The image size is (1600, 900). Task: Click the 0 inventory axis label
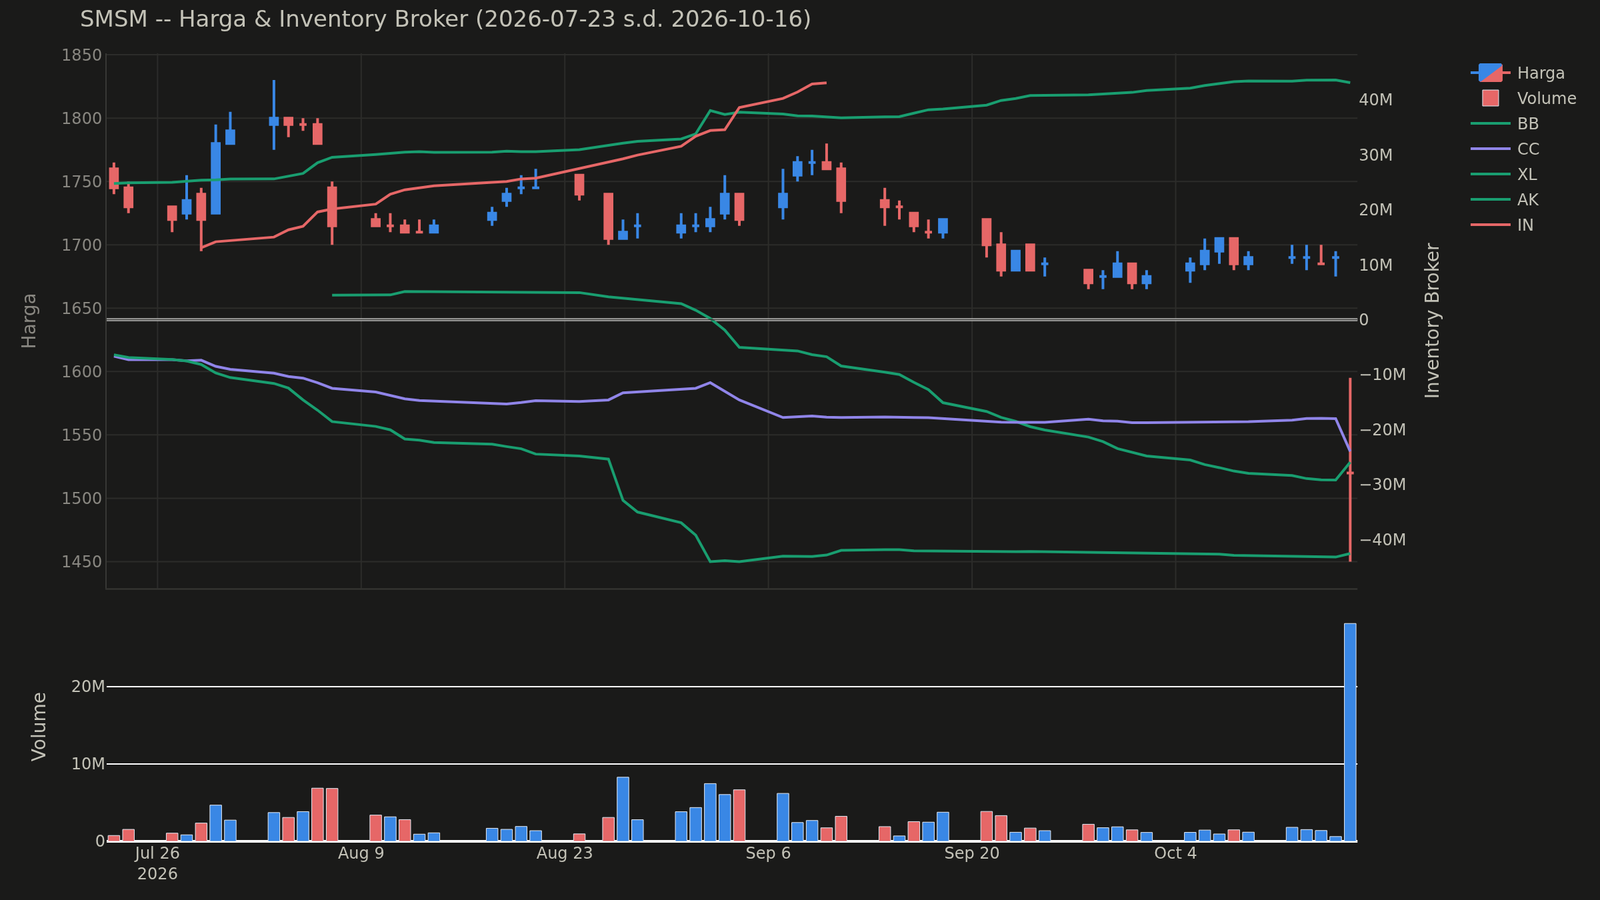pyautogui.click(x=1364, y=320)
